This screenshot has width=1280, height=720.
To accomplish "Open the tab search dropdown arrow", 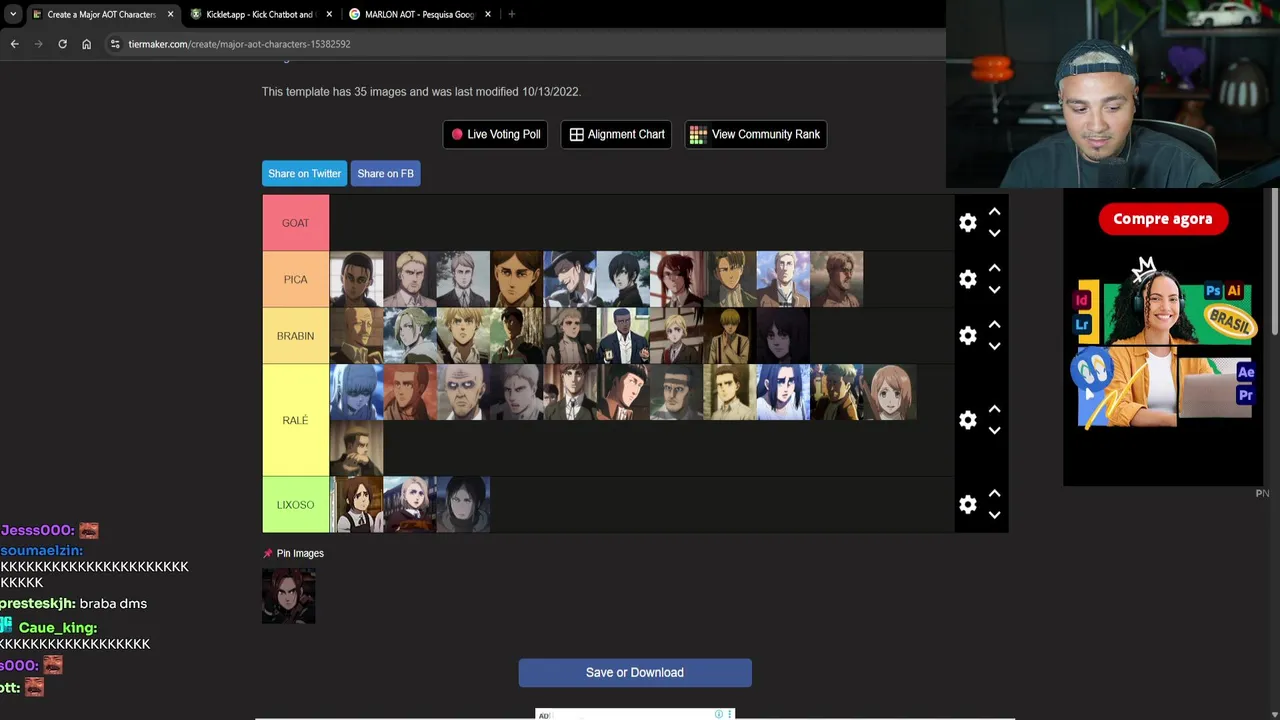I will tap(13, 14).
